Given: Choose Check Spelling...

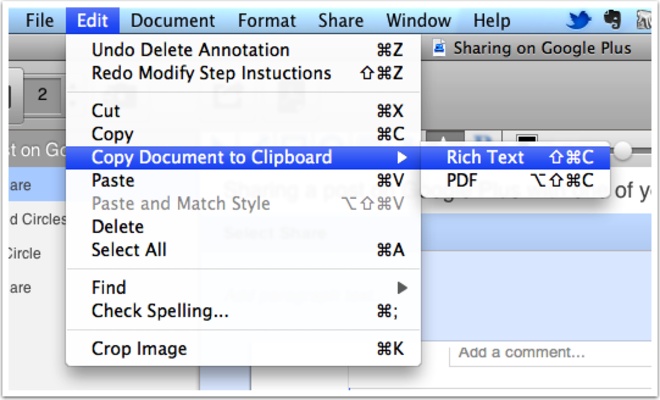Looking at the screenshot, I should pos(243,311).
